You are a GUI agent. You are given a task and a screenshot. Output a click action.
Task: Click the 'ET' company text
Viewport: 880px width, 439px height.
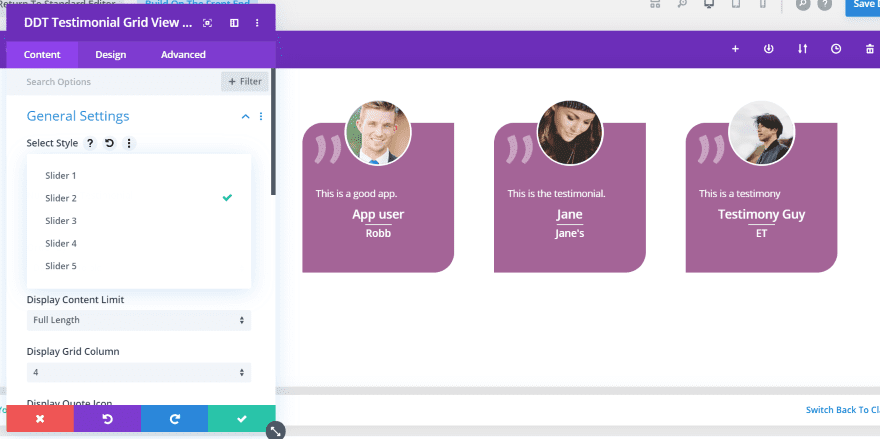(x=762, y=233)
